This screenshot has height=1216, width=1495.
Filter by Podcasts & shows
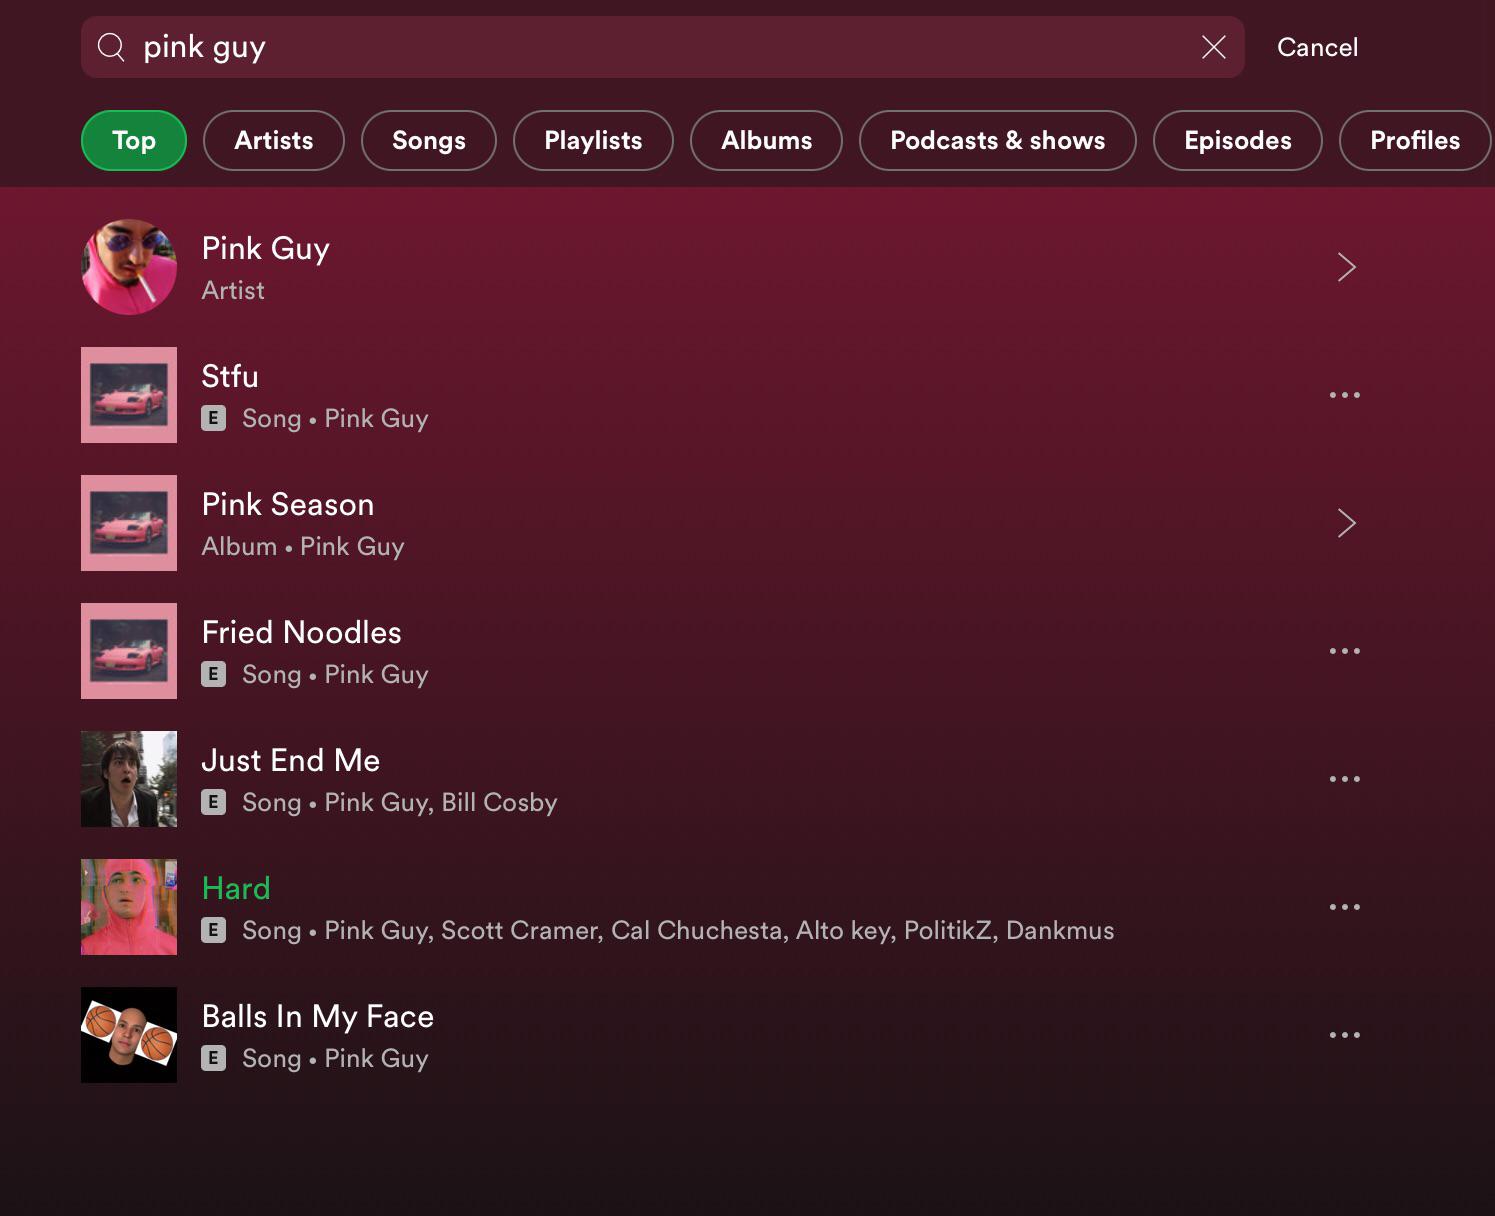point(997,141)
